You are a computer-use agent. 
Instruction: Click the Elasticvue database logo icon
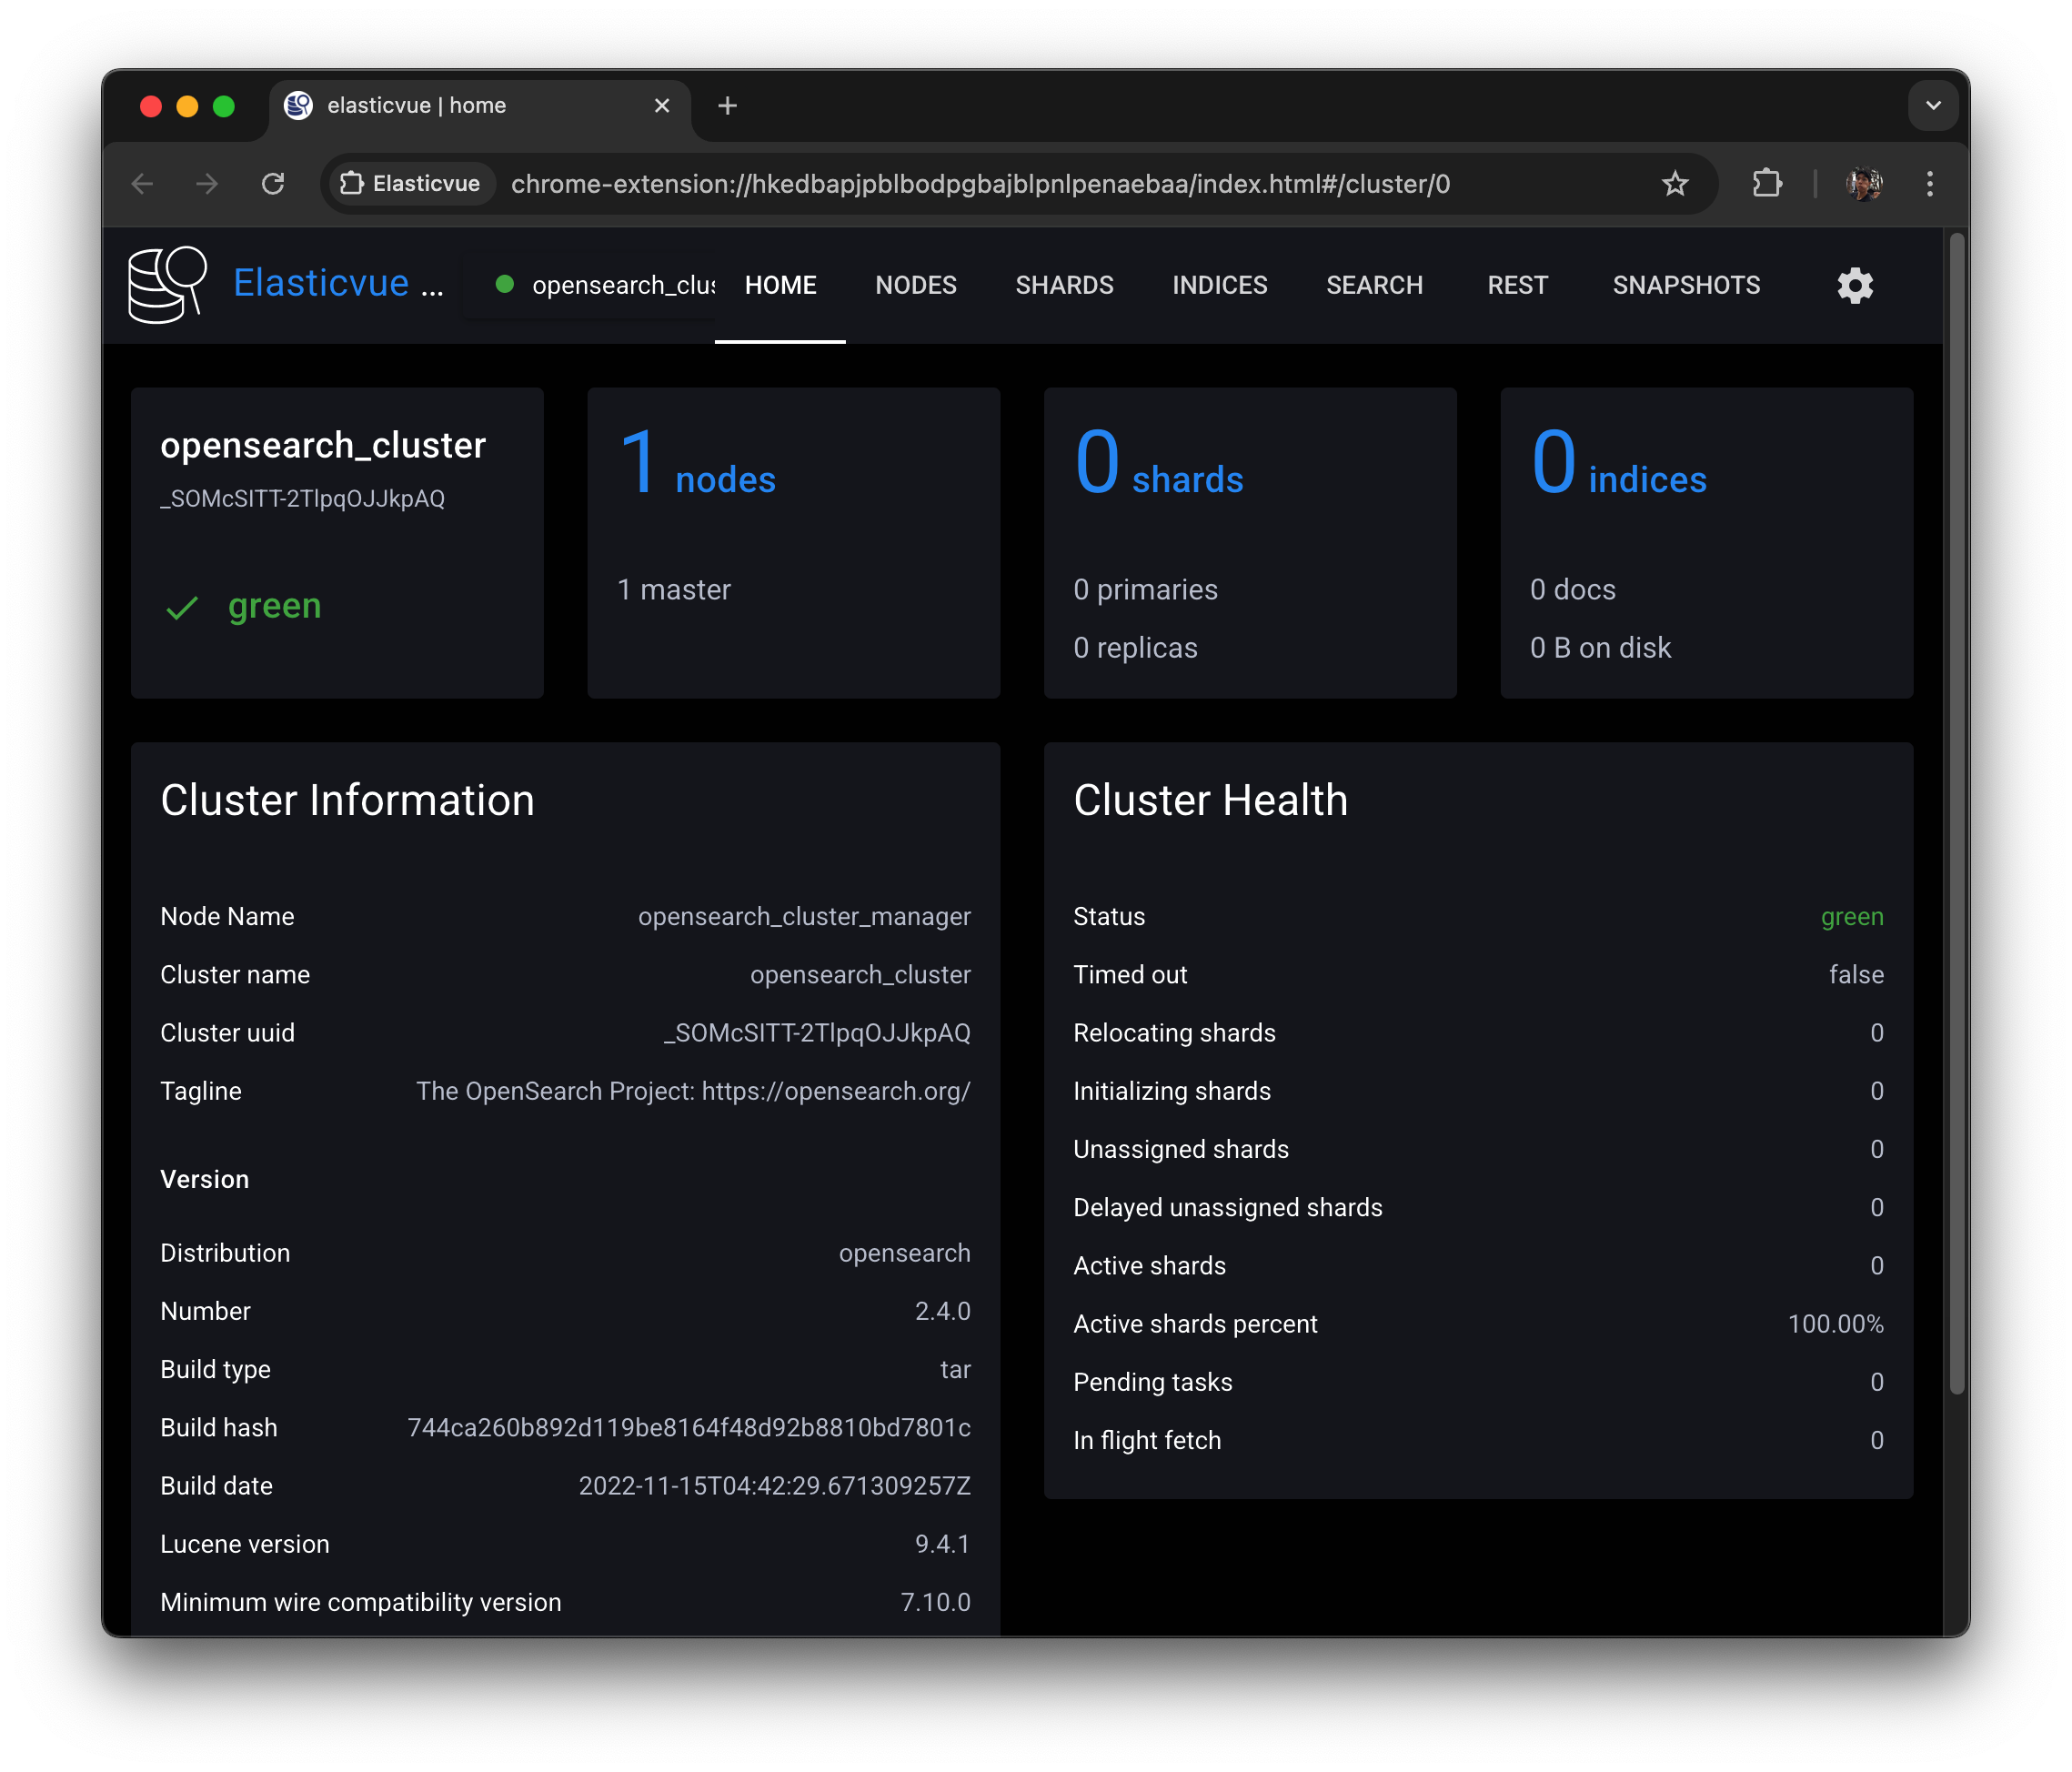[167, 285]
